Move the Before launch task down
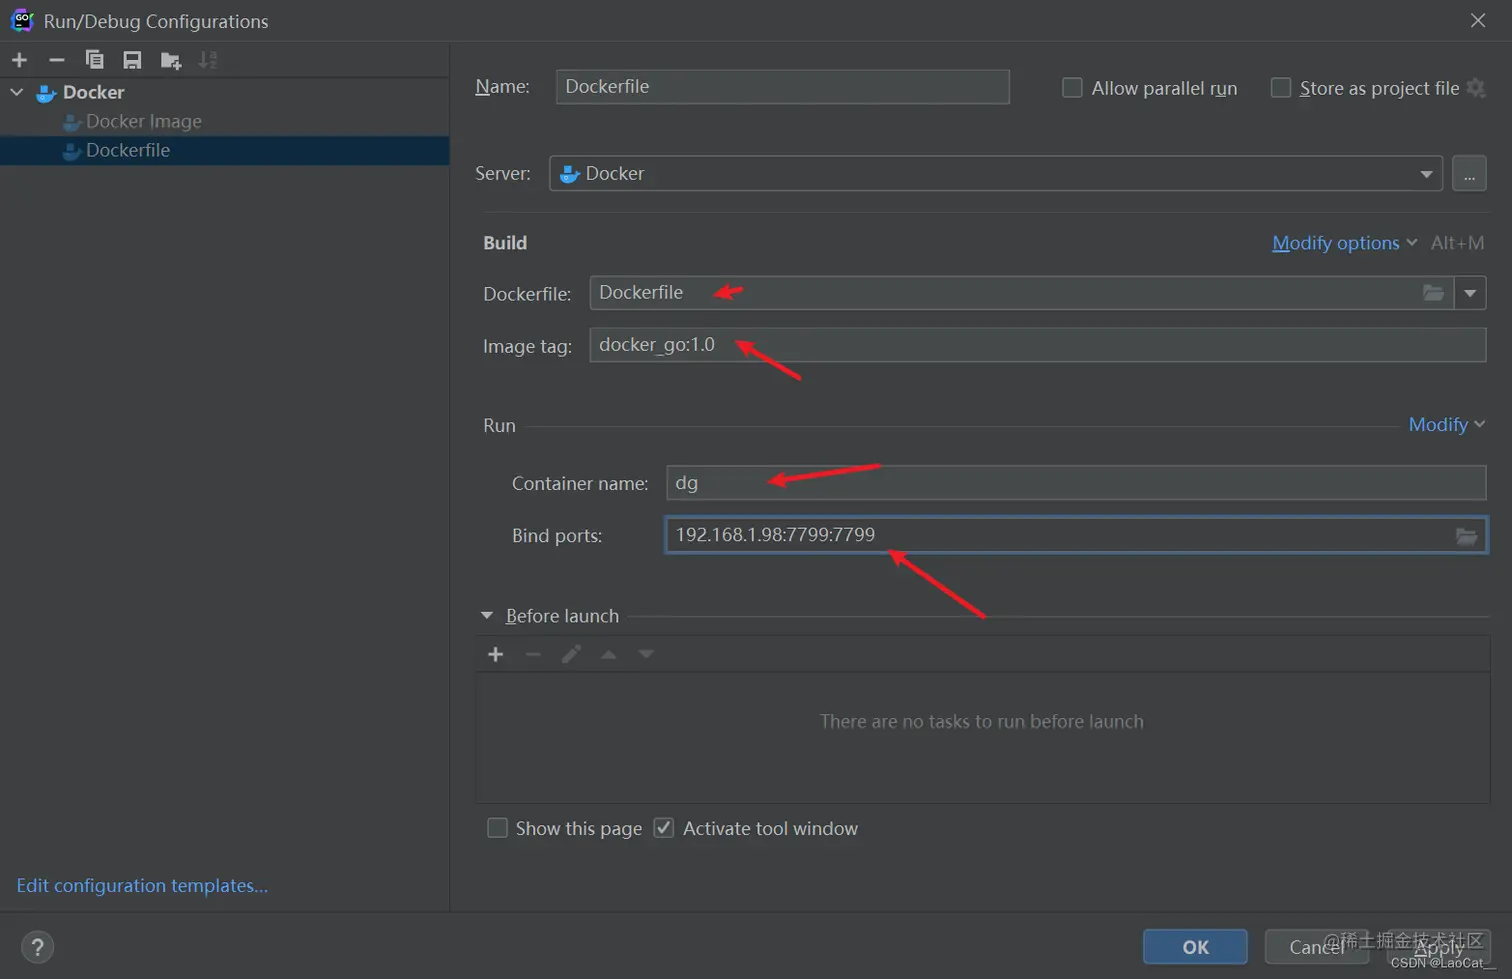Viewport: 1512px width, 979px height. click(x=646, y=654)
